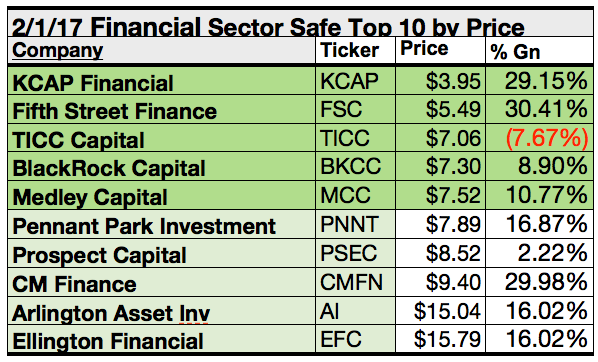Select the Prospect Capital company cell
The width and height of the screenshot is (598, 362).
pyautogui.click(x=162, y=253)
